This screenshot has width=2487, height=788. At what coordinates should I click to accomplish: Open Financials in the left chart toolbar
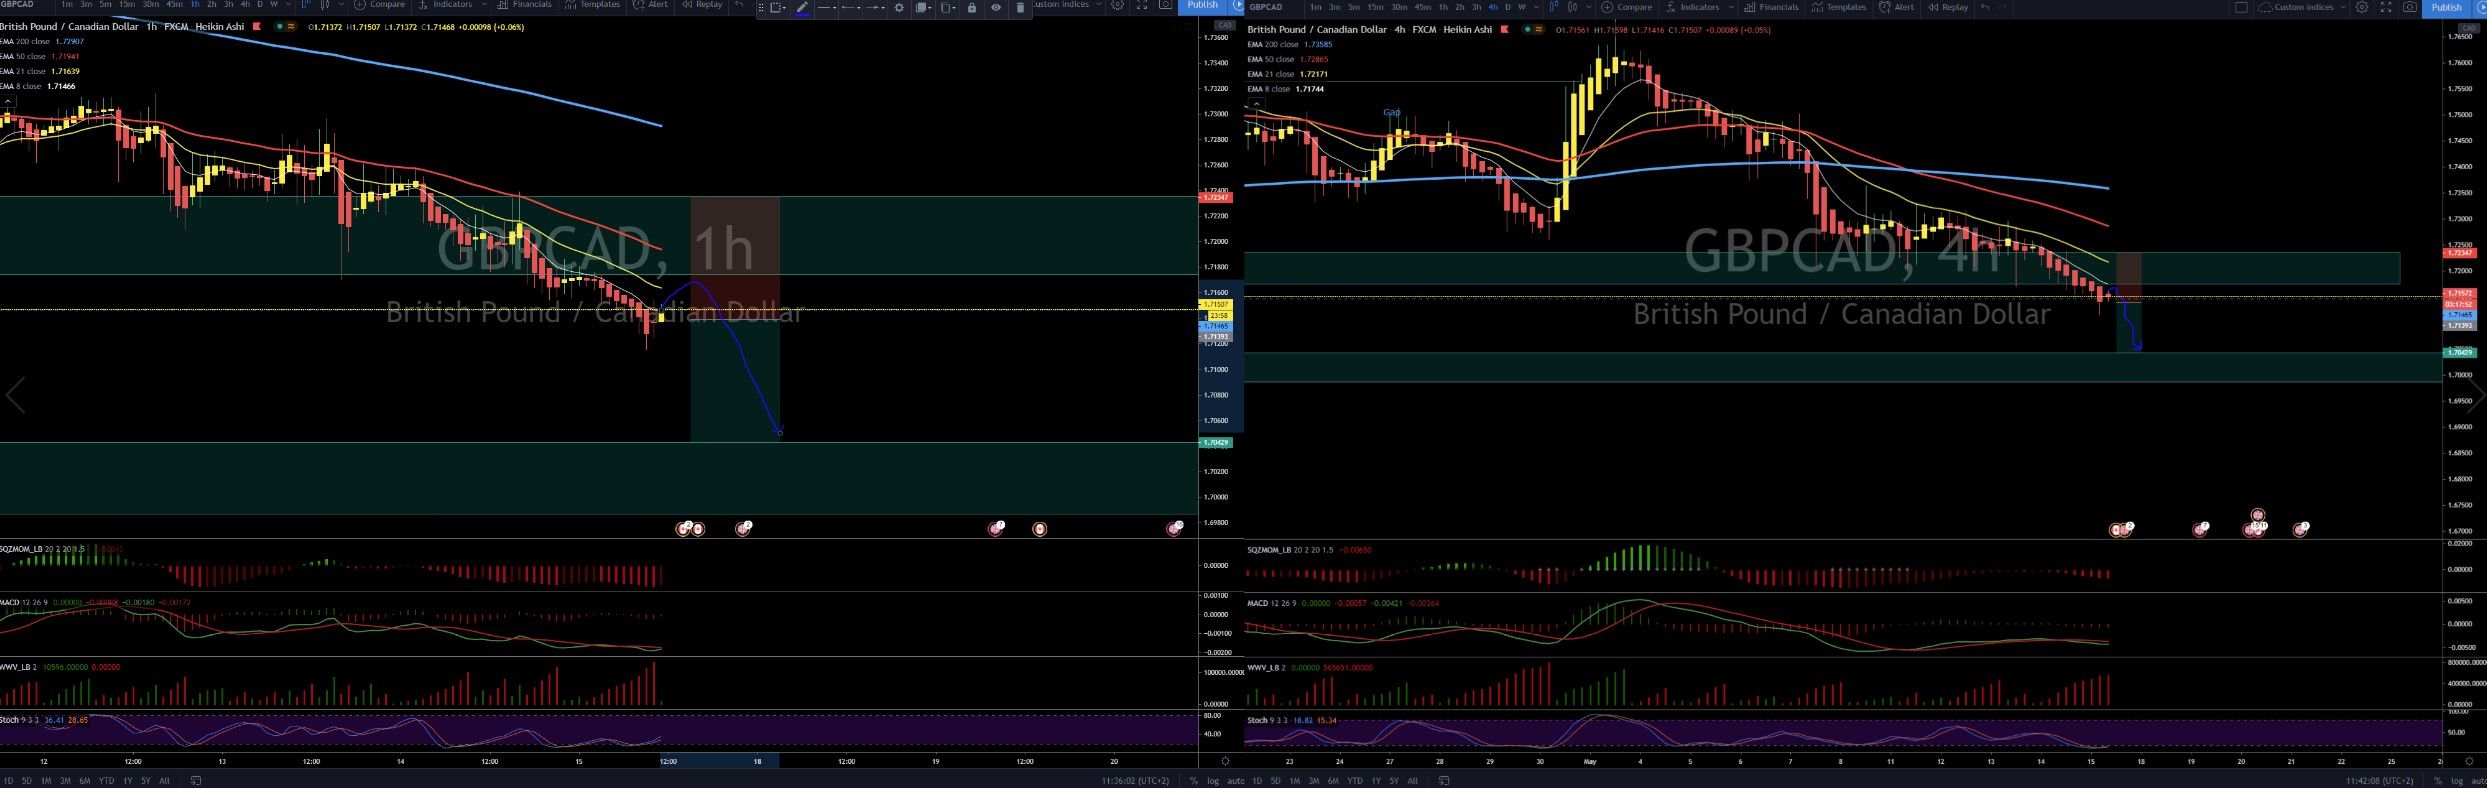click(523, 5)
